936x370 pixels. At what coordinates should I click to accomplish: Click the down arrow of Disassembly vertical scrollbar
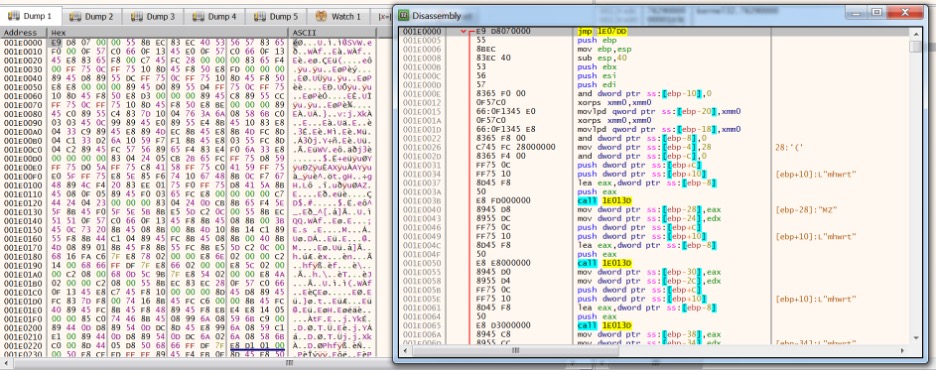916,338
